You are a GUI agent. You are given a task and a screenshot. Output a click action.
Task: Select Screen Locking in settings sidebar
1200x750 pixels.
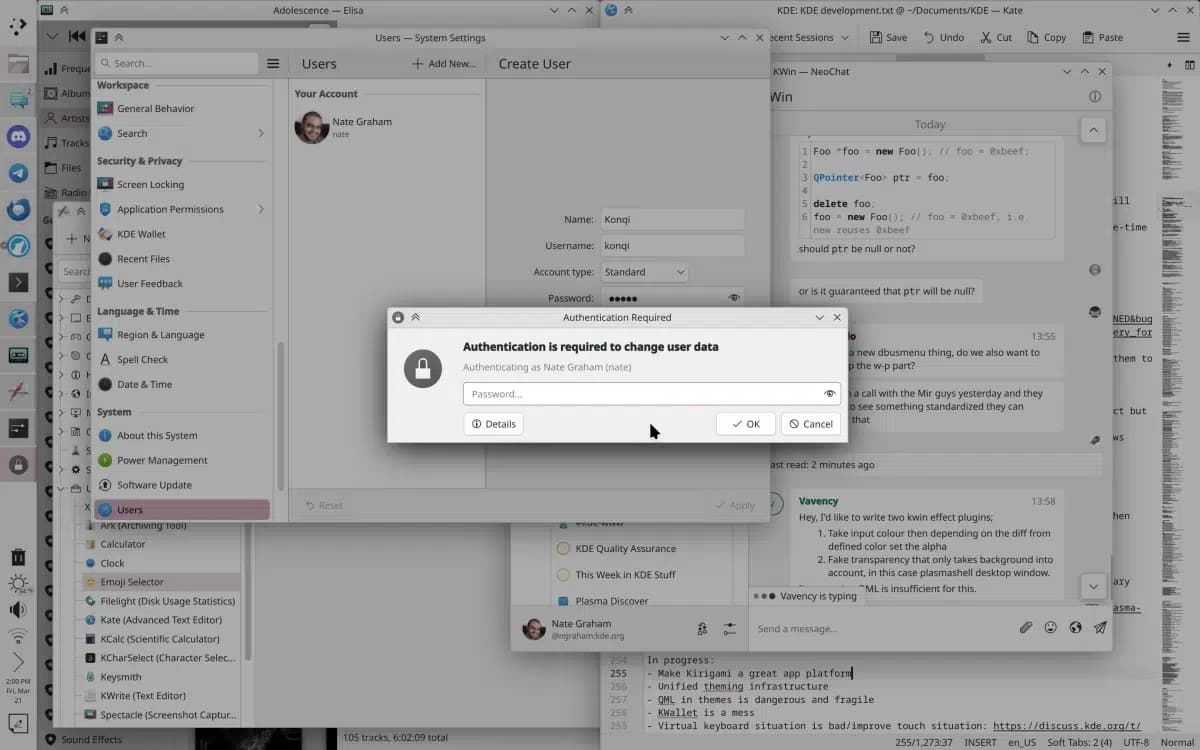point(150,184)
